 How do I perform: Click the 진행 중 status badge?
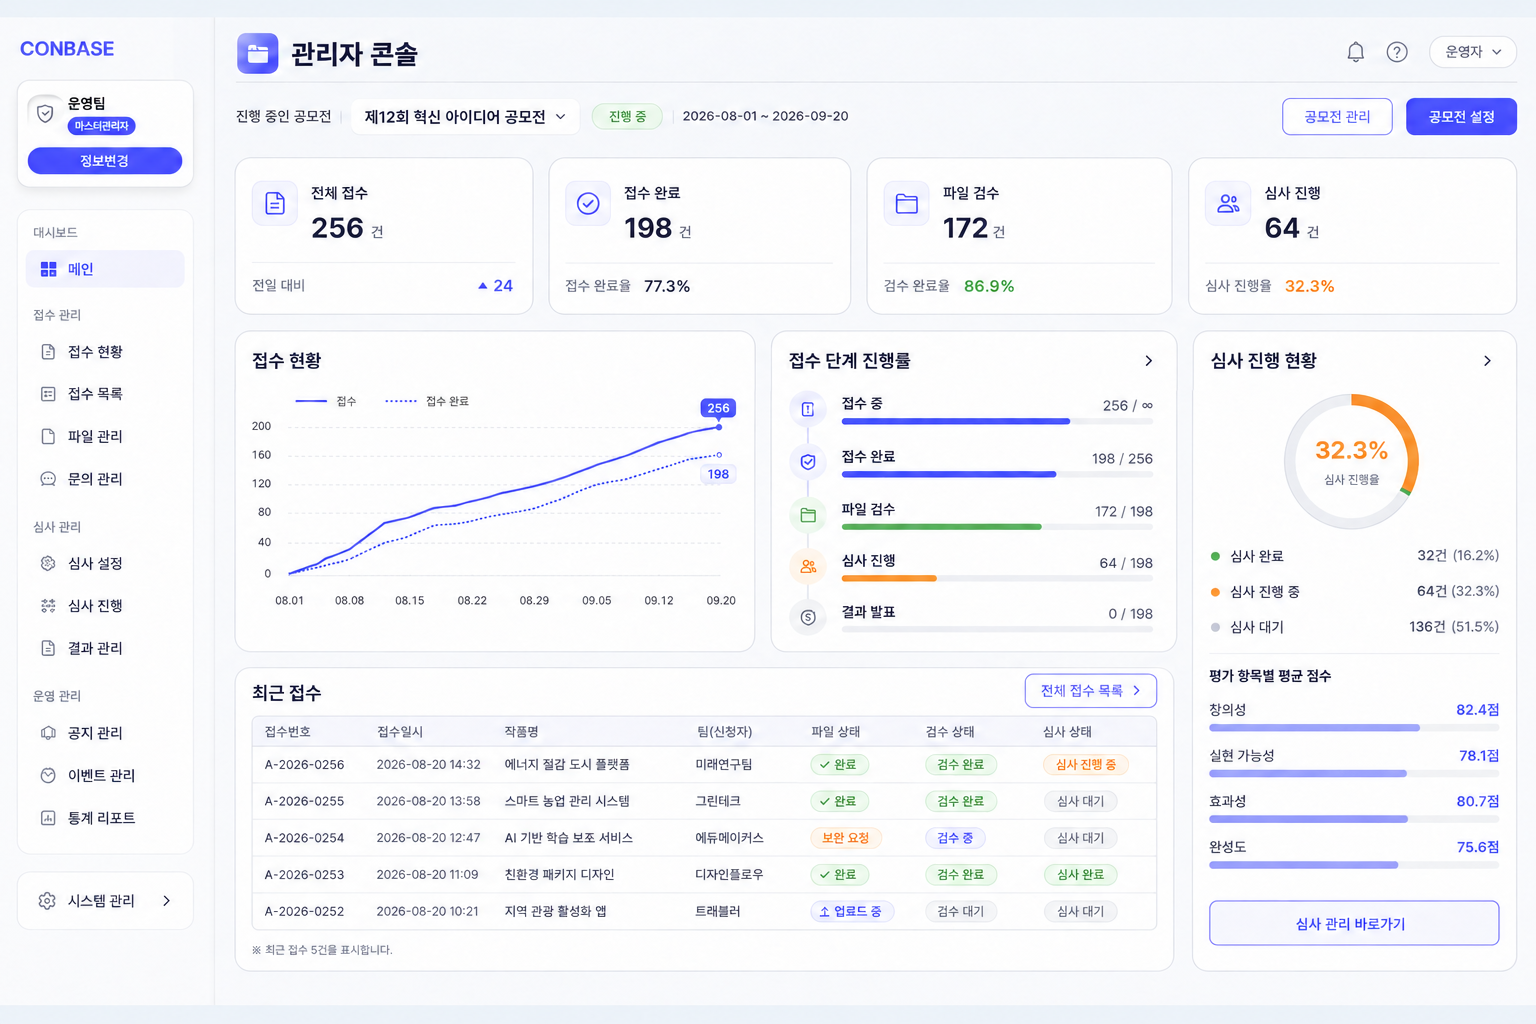627,117
